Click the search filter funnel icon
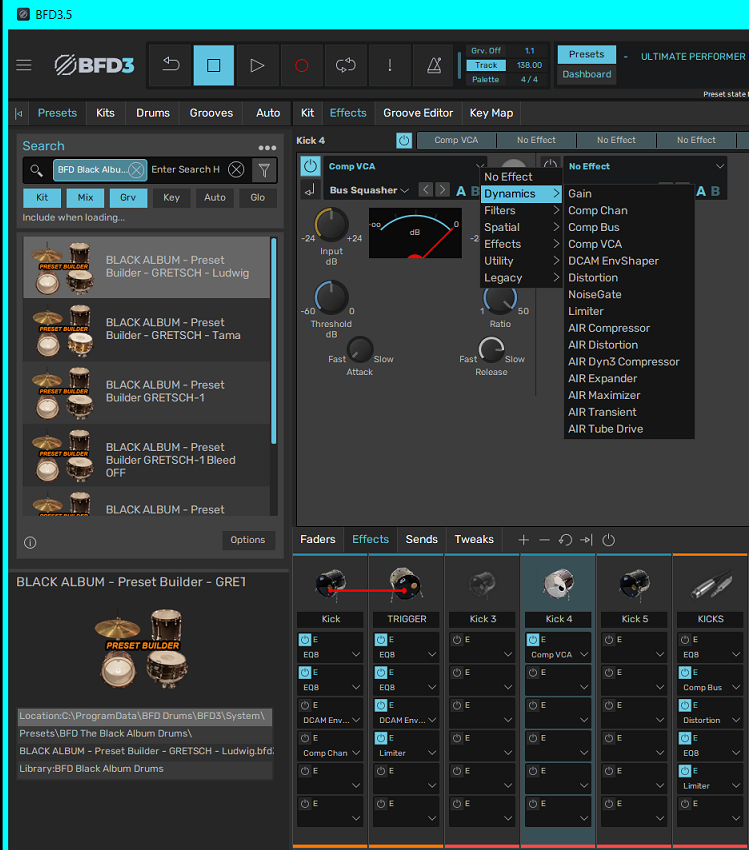Viewport: 749px width, 850px height. coord(263,170)
